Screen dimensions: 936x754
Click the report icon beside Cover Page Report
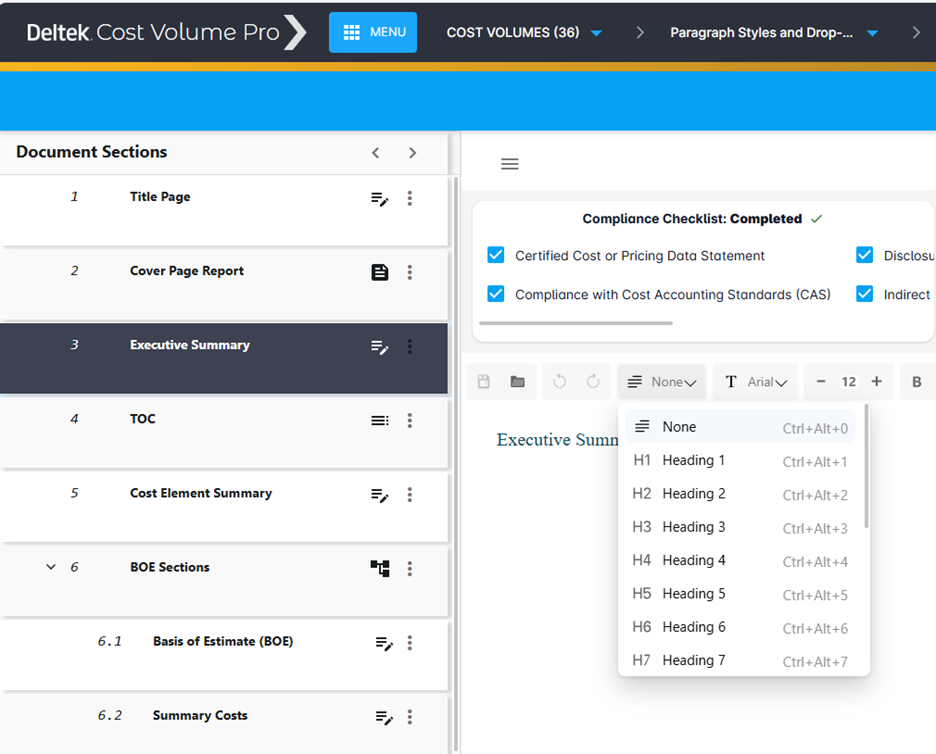pos(380,272)
